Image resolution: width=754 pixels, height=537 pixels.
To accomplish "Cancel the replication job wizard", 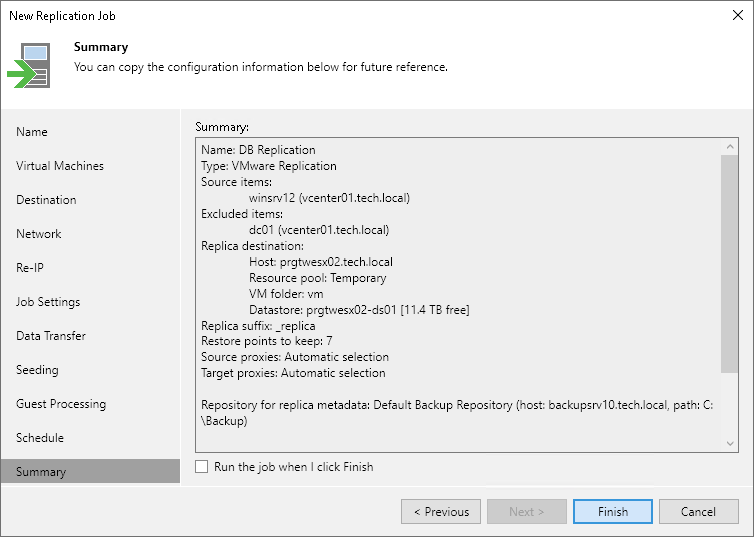I will 698,512.
